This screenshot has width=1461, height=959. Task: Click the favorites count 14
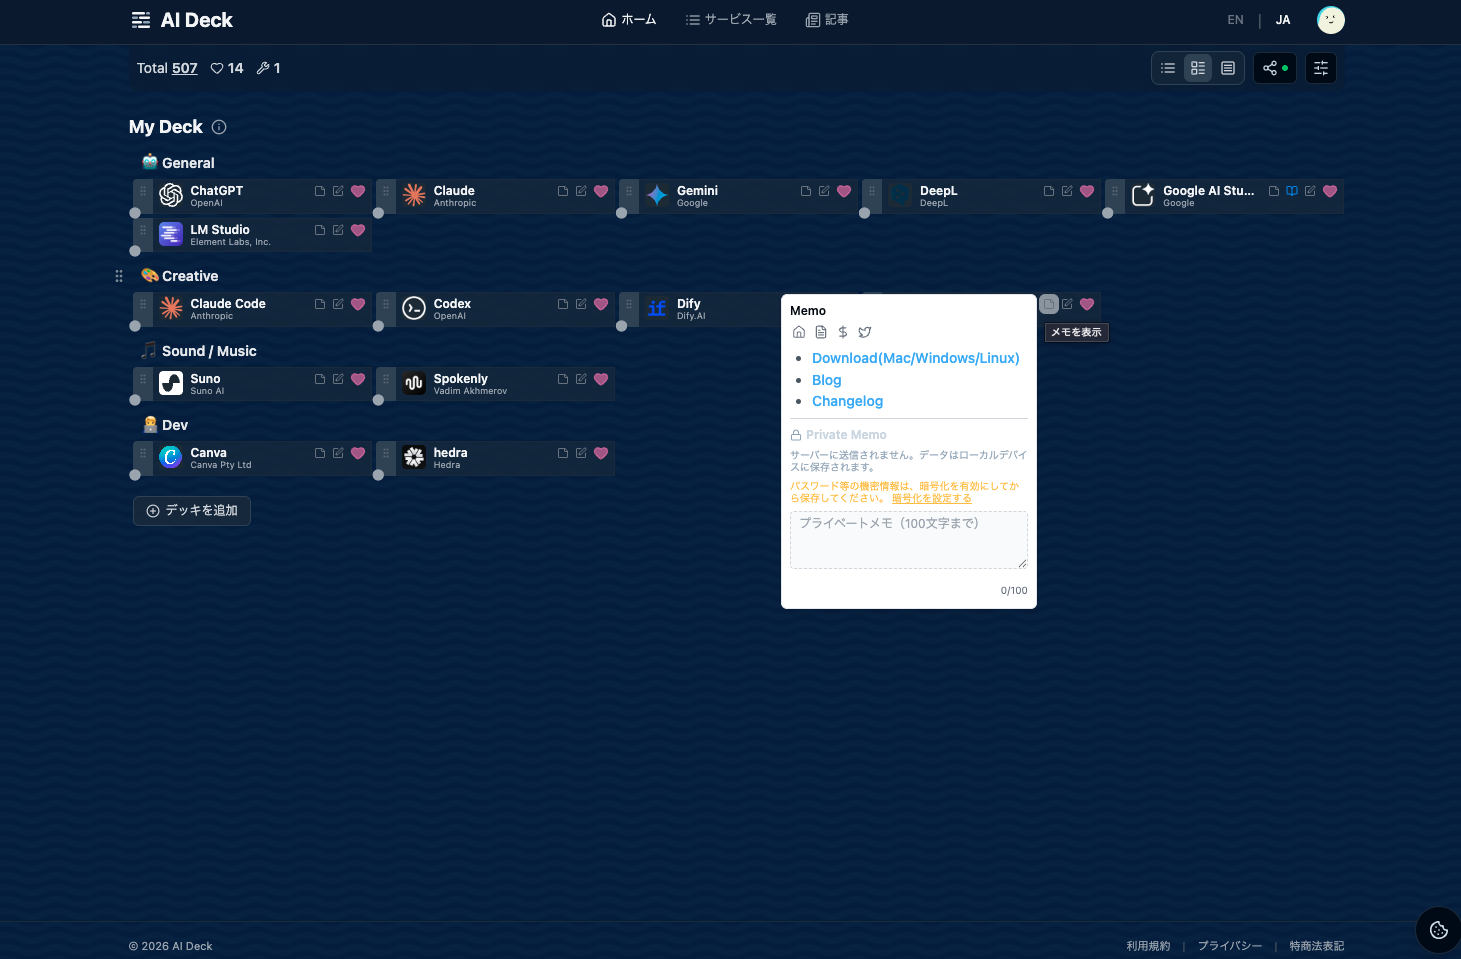click(x=227, y=68)
